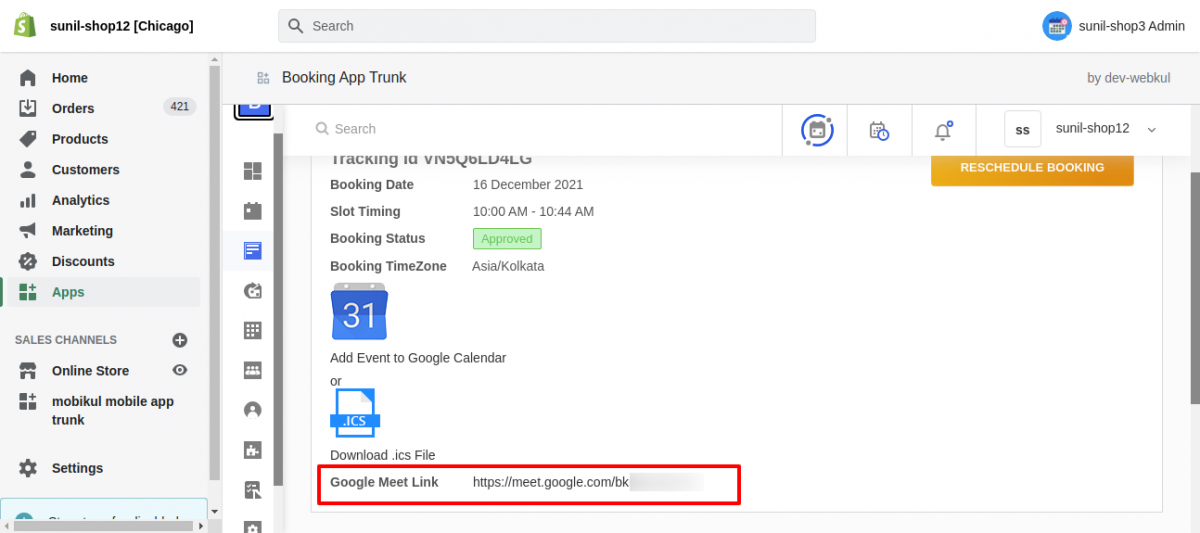The height and width of the screenshot is (533, 1200).
Task: Go to Customers in the left menu
Action: [85, 170]
